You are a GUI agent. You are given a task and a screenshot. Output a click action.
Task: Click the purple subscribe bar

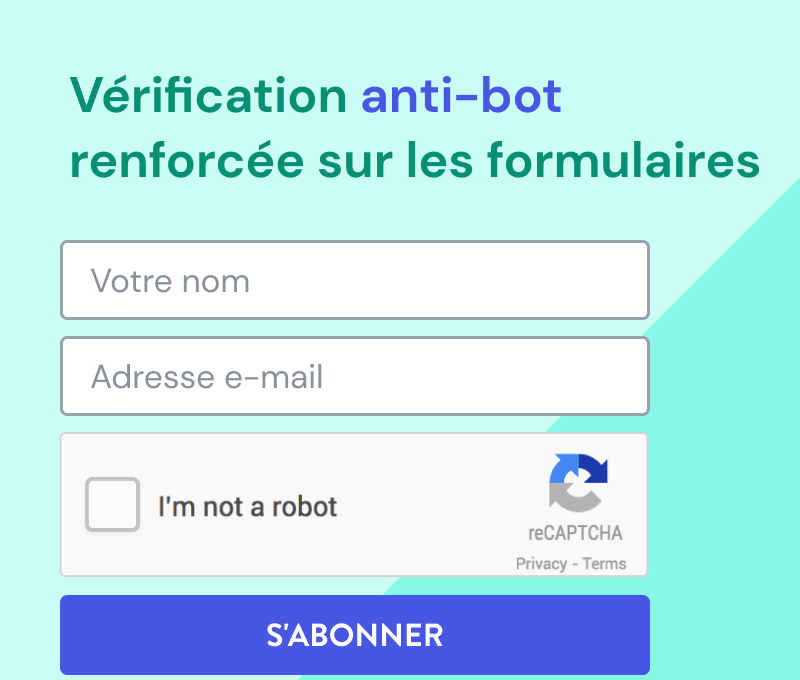(x=355, y=635)
